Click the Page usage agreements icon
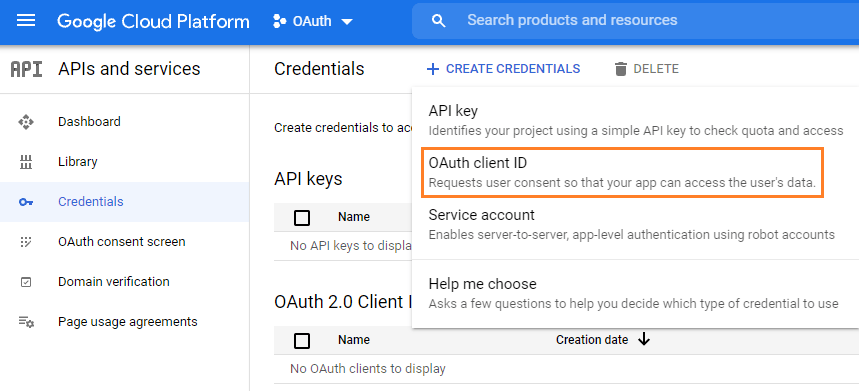 click(26, 322)
